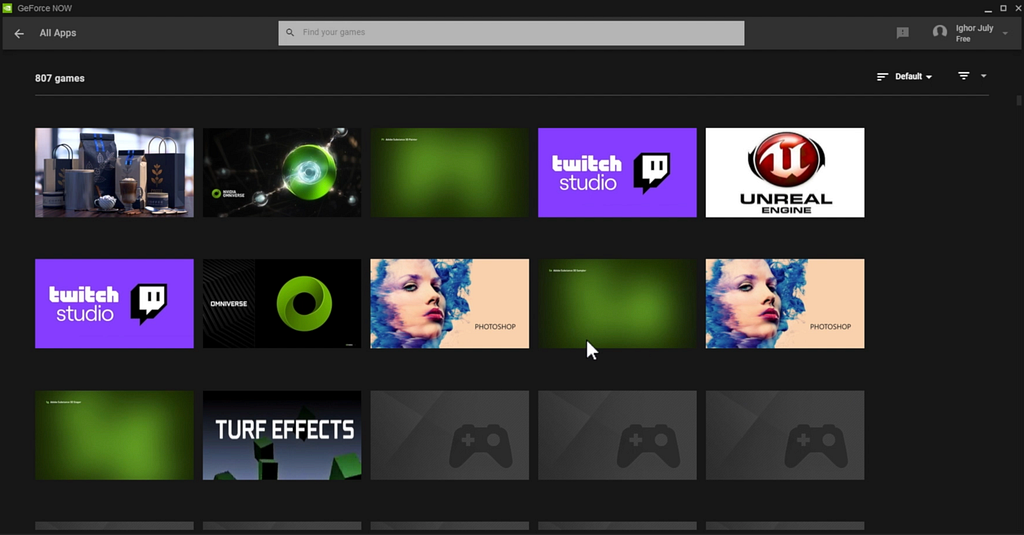The image size is (1024, 535).
Task: Open the Twitch Studio tile below the coffee bags
Action: pyautogui.click(x=114, y=304)
